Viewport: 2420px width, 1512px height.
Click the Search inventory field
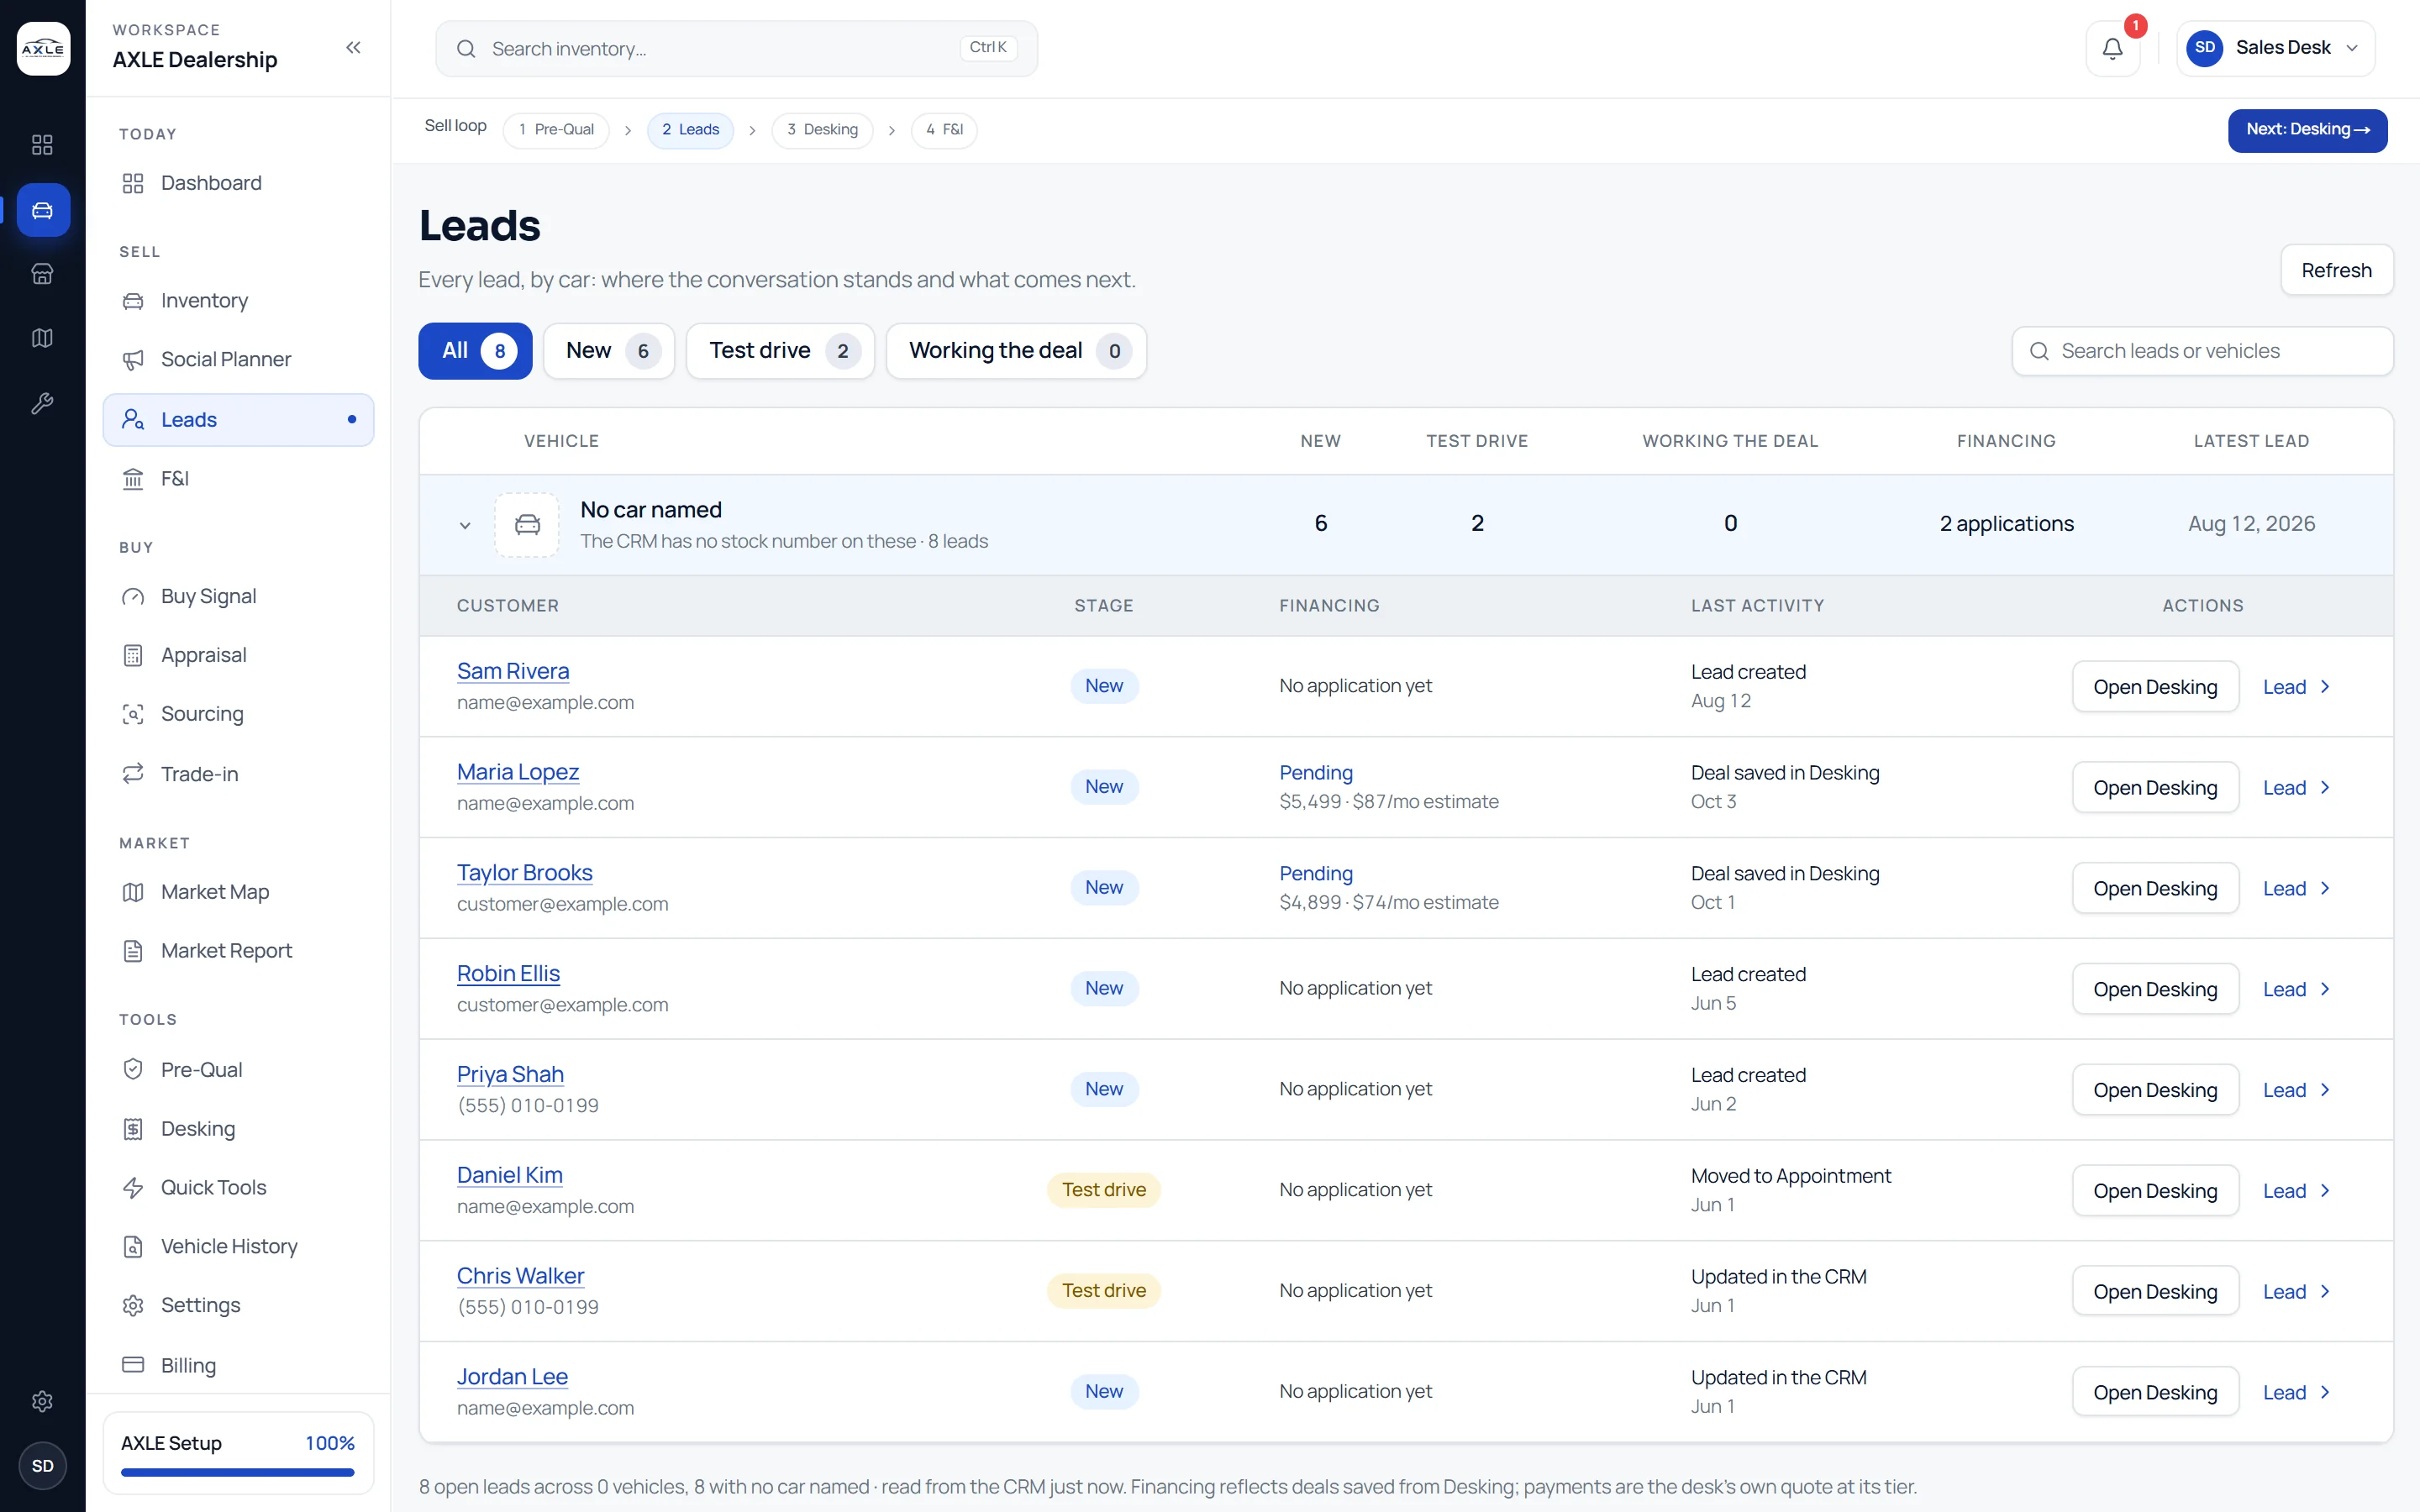pyautogui.click(x=736, y=48)
